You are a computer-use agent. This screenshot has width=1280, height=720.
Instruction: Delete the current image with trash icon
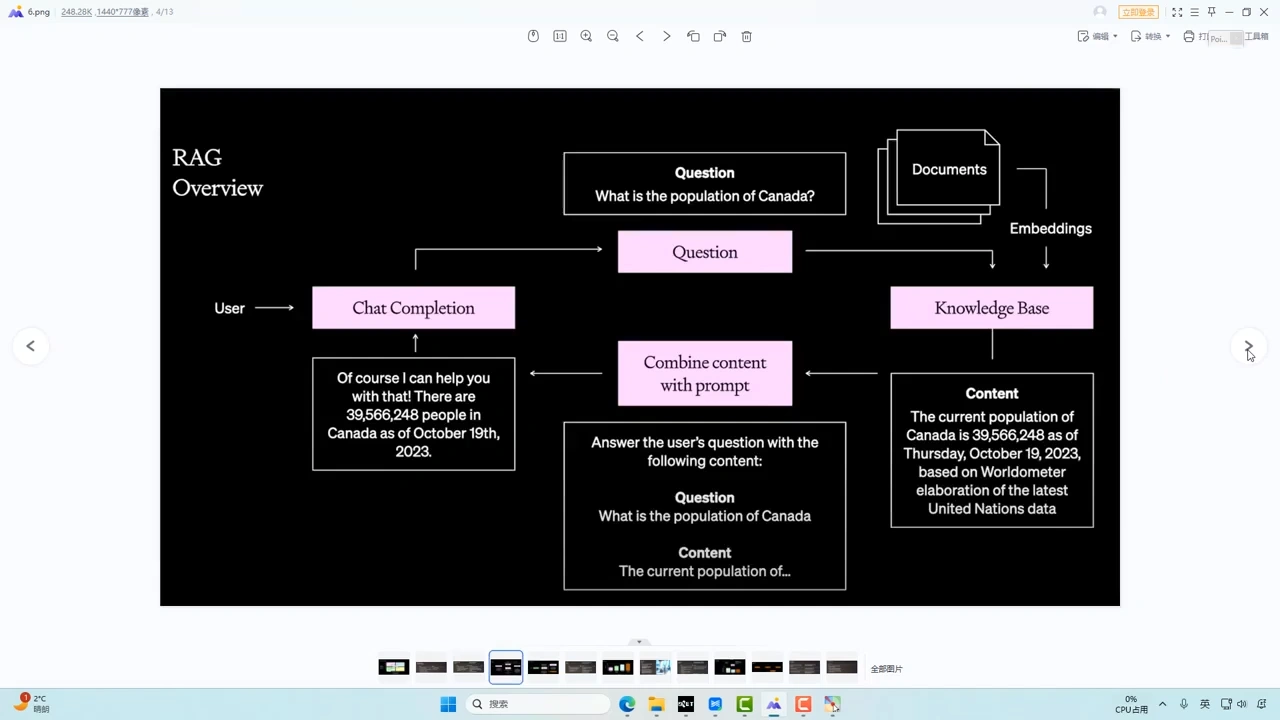[x=746, y=36]
